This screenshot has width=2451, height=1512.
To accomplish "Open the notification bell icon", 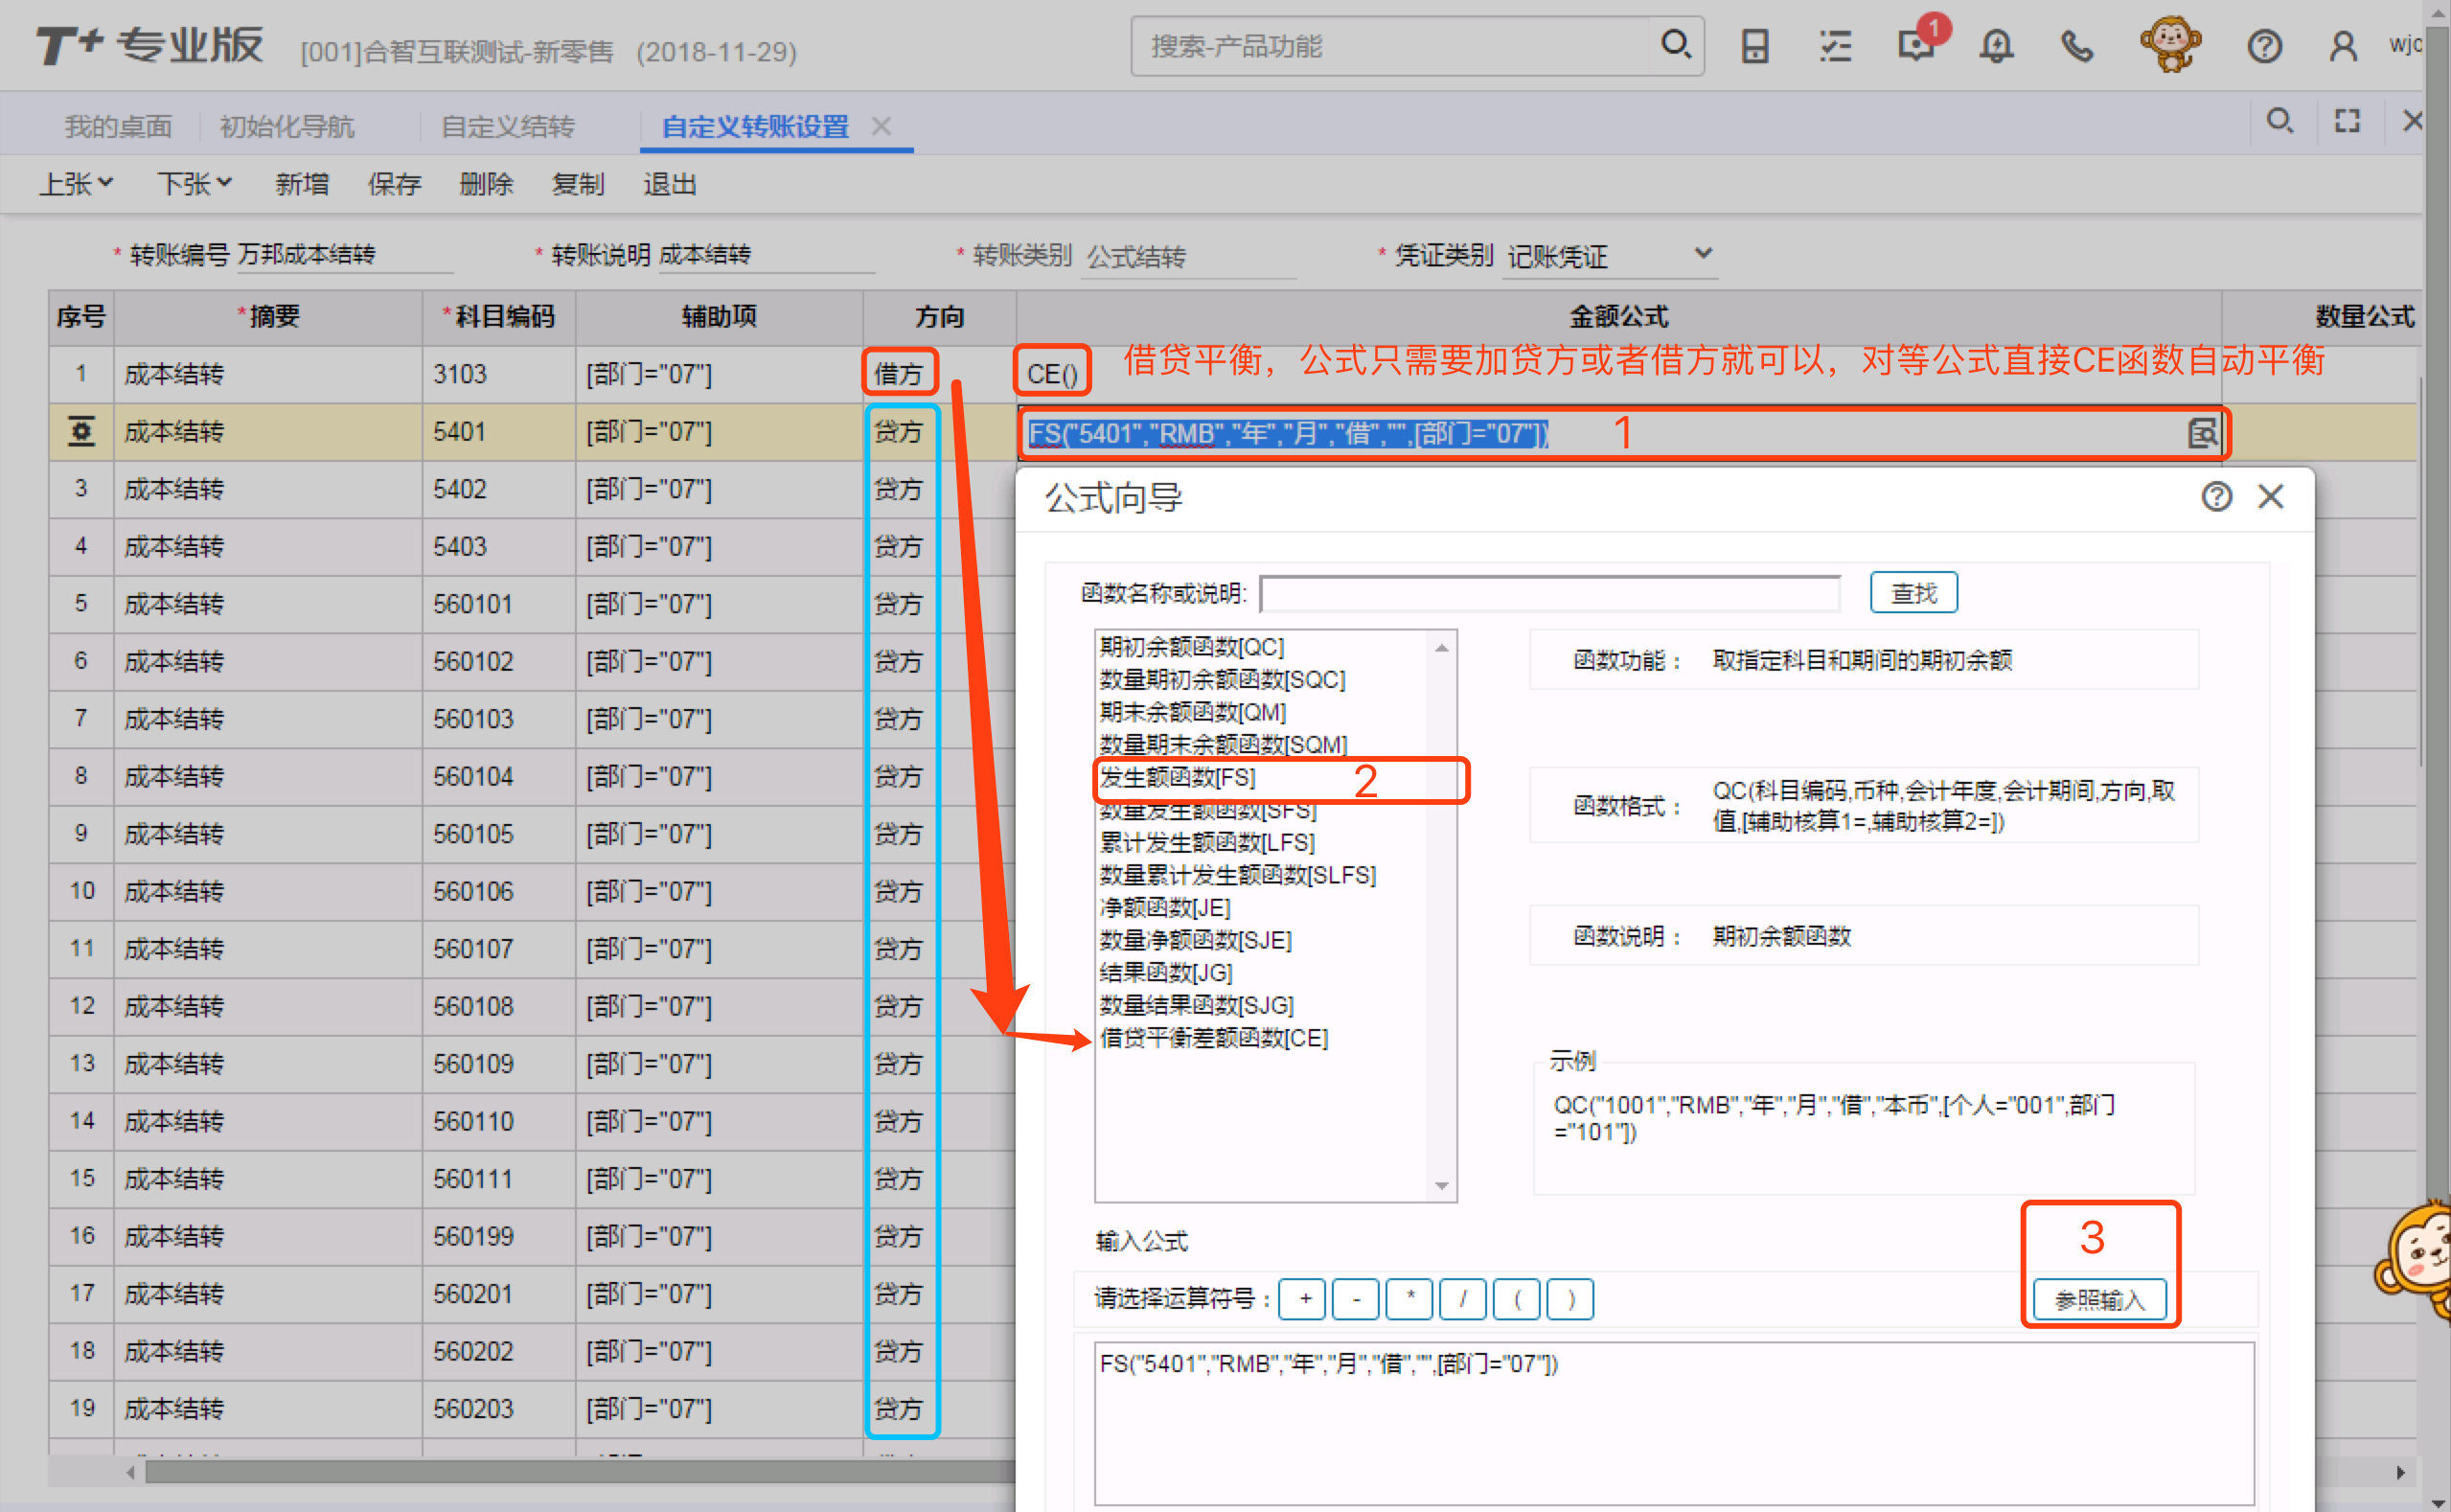I will 1996,46.
